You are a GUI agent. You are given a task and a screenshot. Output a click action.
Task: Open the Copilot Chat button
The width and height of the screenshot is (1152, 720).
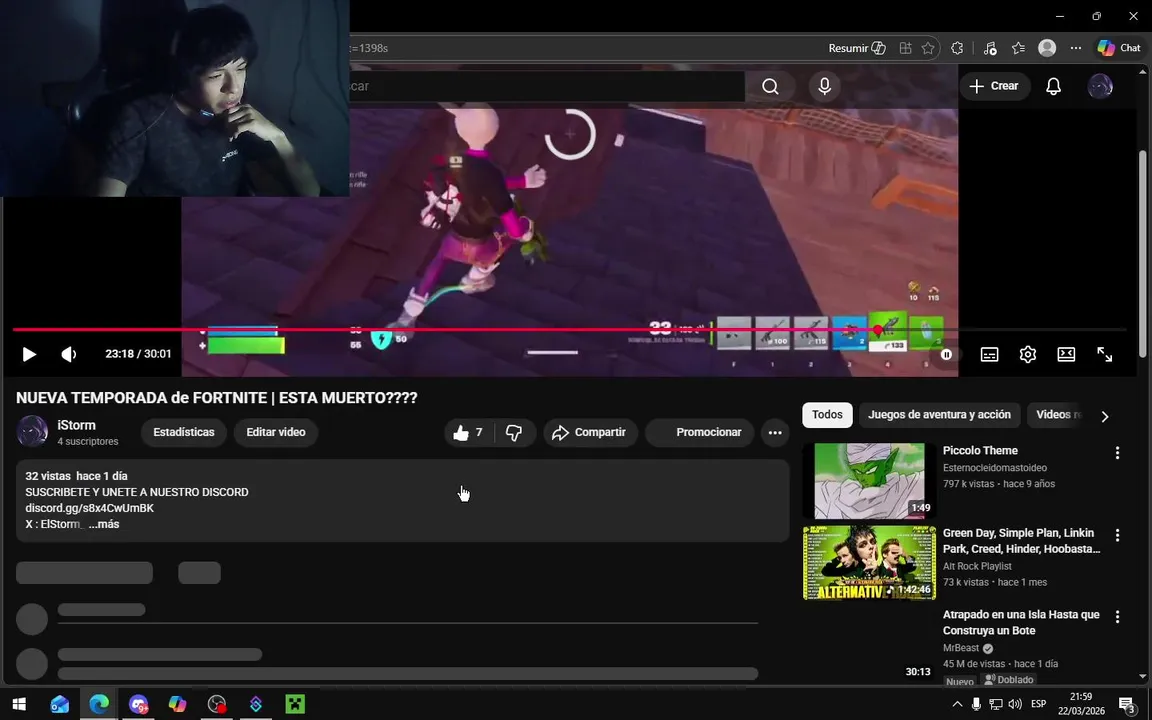[x=1119, y=48]
